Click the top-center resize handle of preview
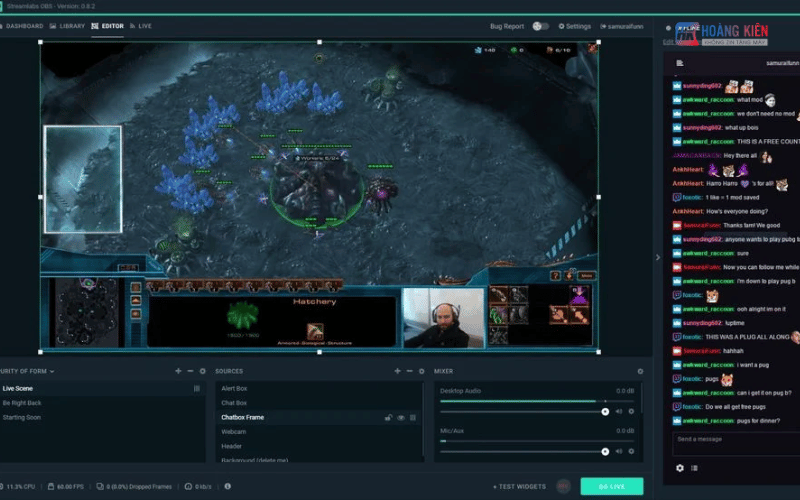 point(319,42)
